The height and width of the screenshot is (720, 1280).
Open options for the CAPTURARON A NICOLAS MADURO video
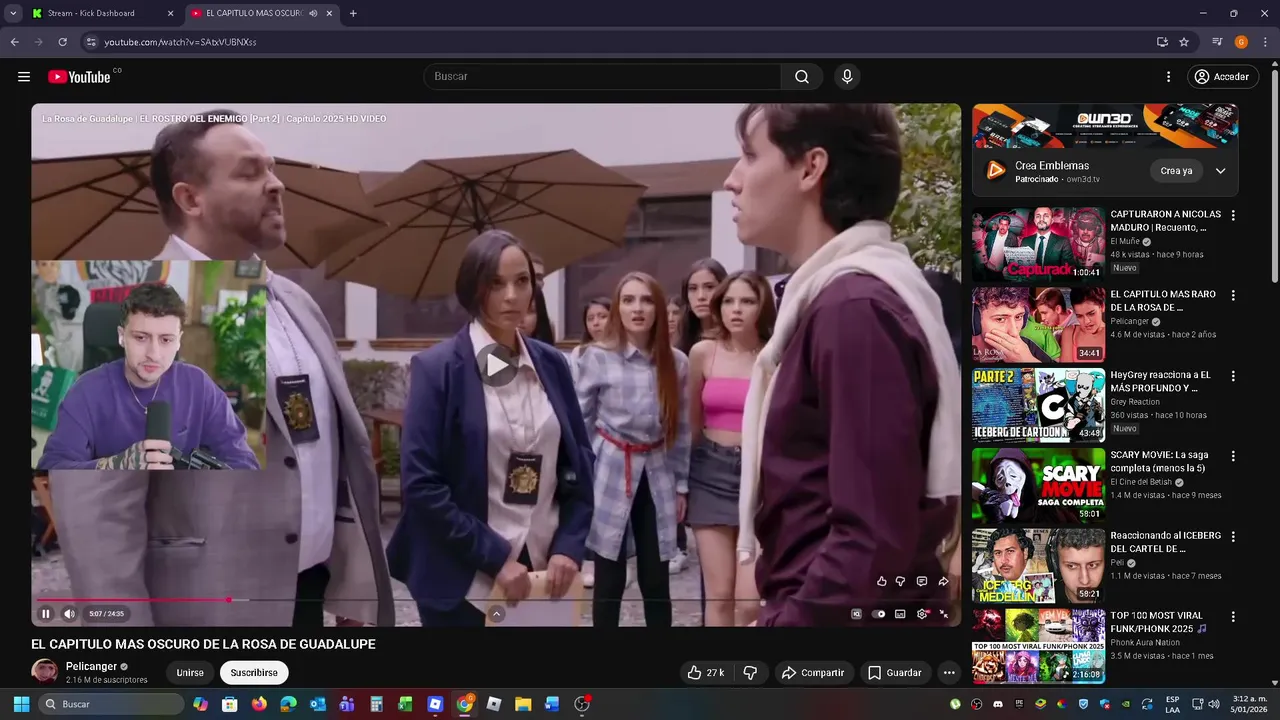[x=1233, y=216]
